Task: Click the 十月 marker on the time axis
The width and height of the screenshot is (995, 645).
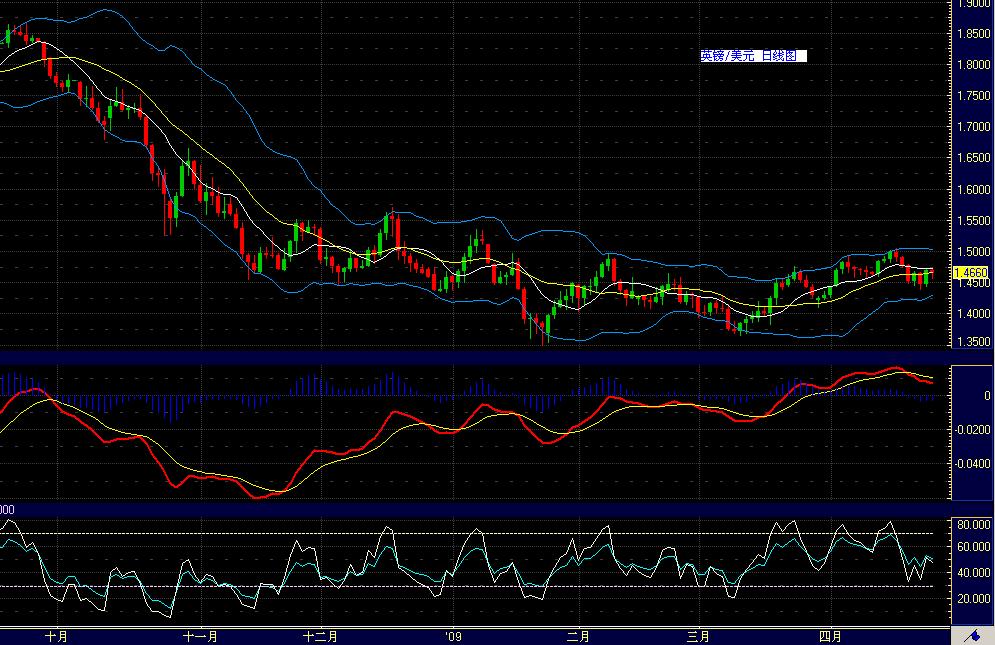Action: 57,636
